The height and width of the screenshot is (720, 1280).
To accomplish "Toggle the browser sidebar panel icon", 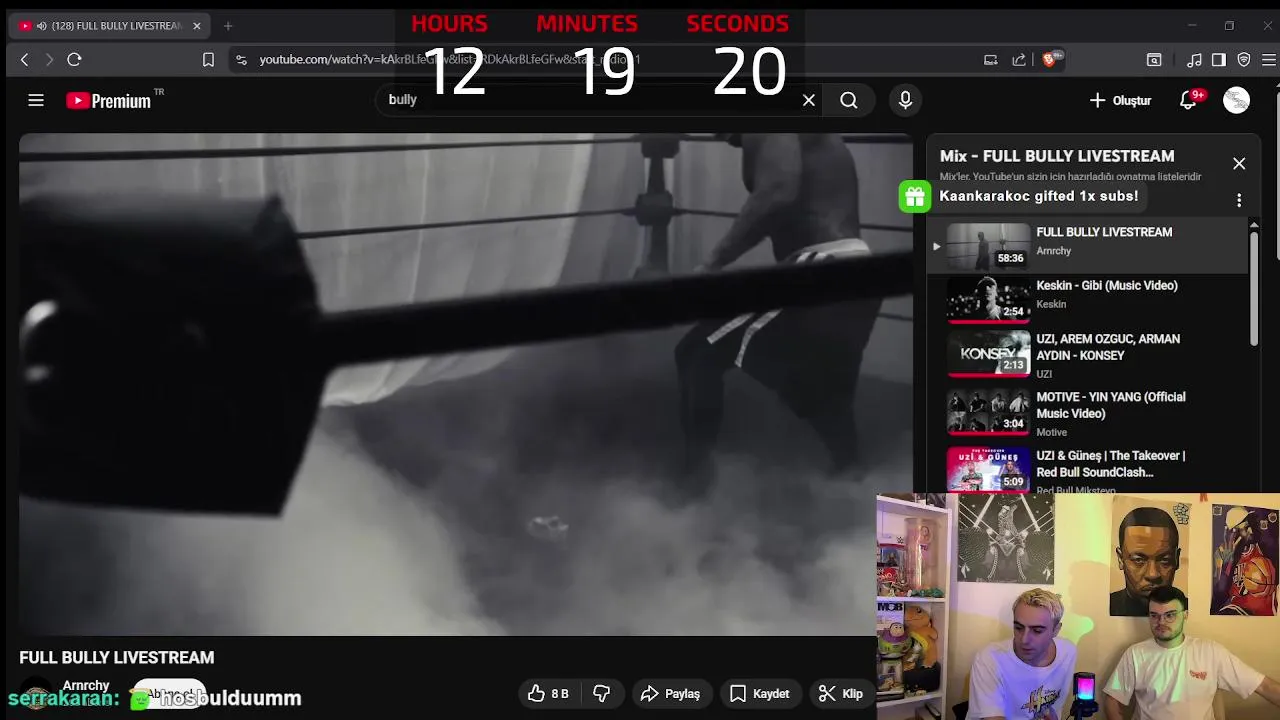I will pyautogui.click(x=1218, y=60).
